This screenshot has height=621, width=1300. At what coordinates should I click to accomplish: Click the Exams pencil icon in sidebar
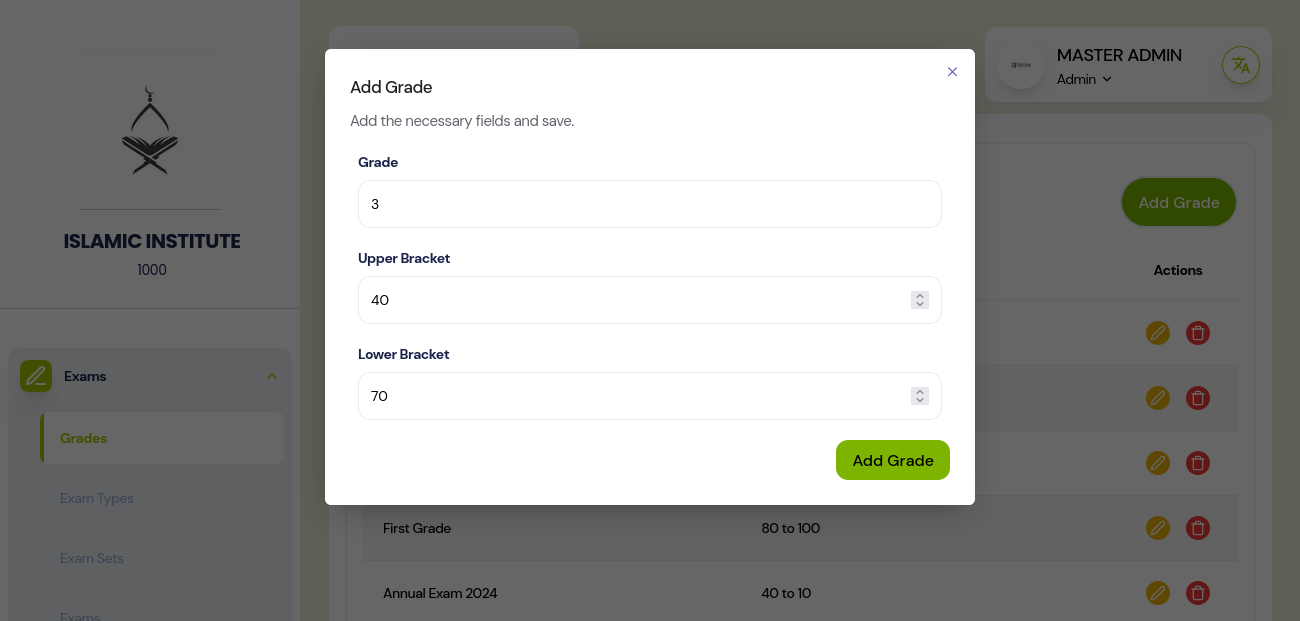36,376
